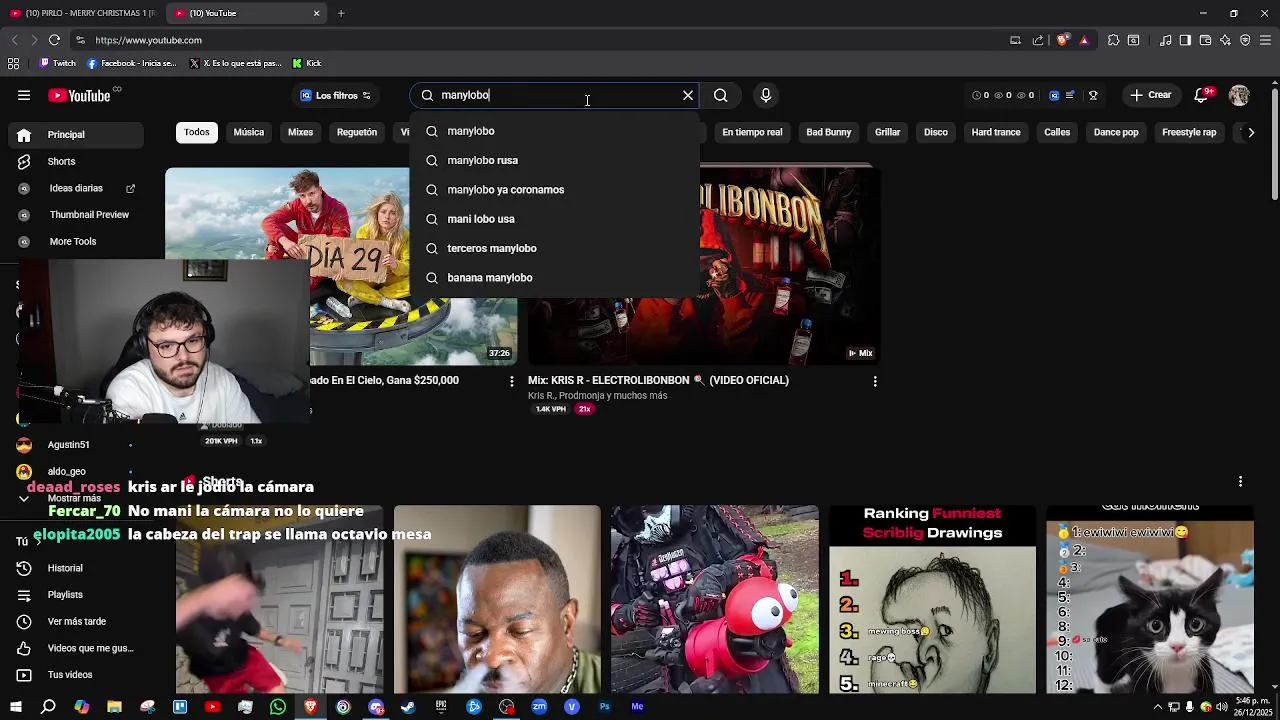Open the YouTube hamburger guide menu
1280x720 pixels.
pos(24,95)
